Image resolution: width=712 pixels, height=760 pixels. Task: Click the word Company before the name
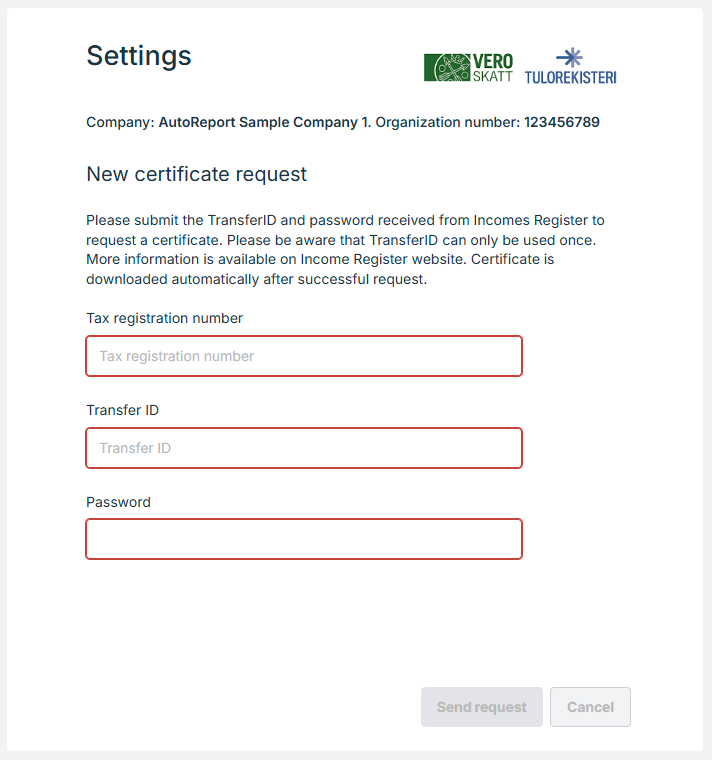119,123
